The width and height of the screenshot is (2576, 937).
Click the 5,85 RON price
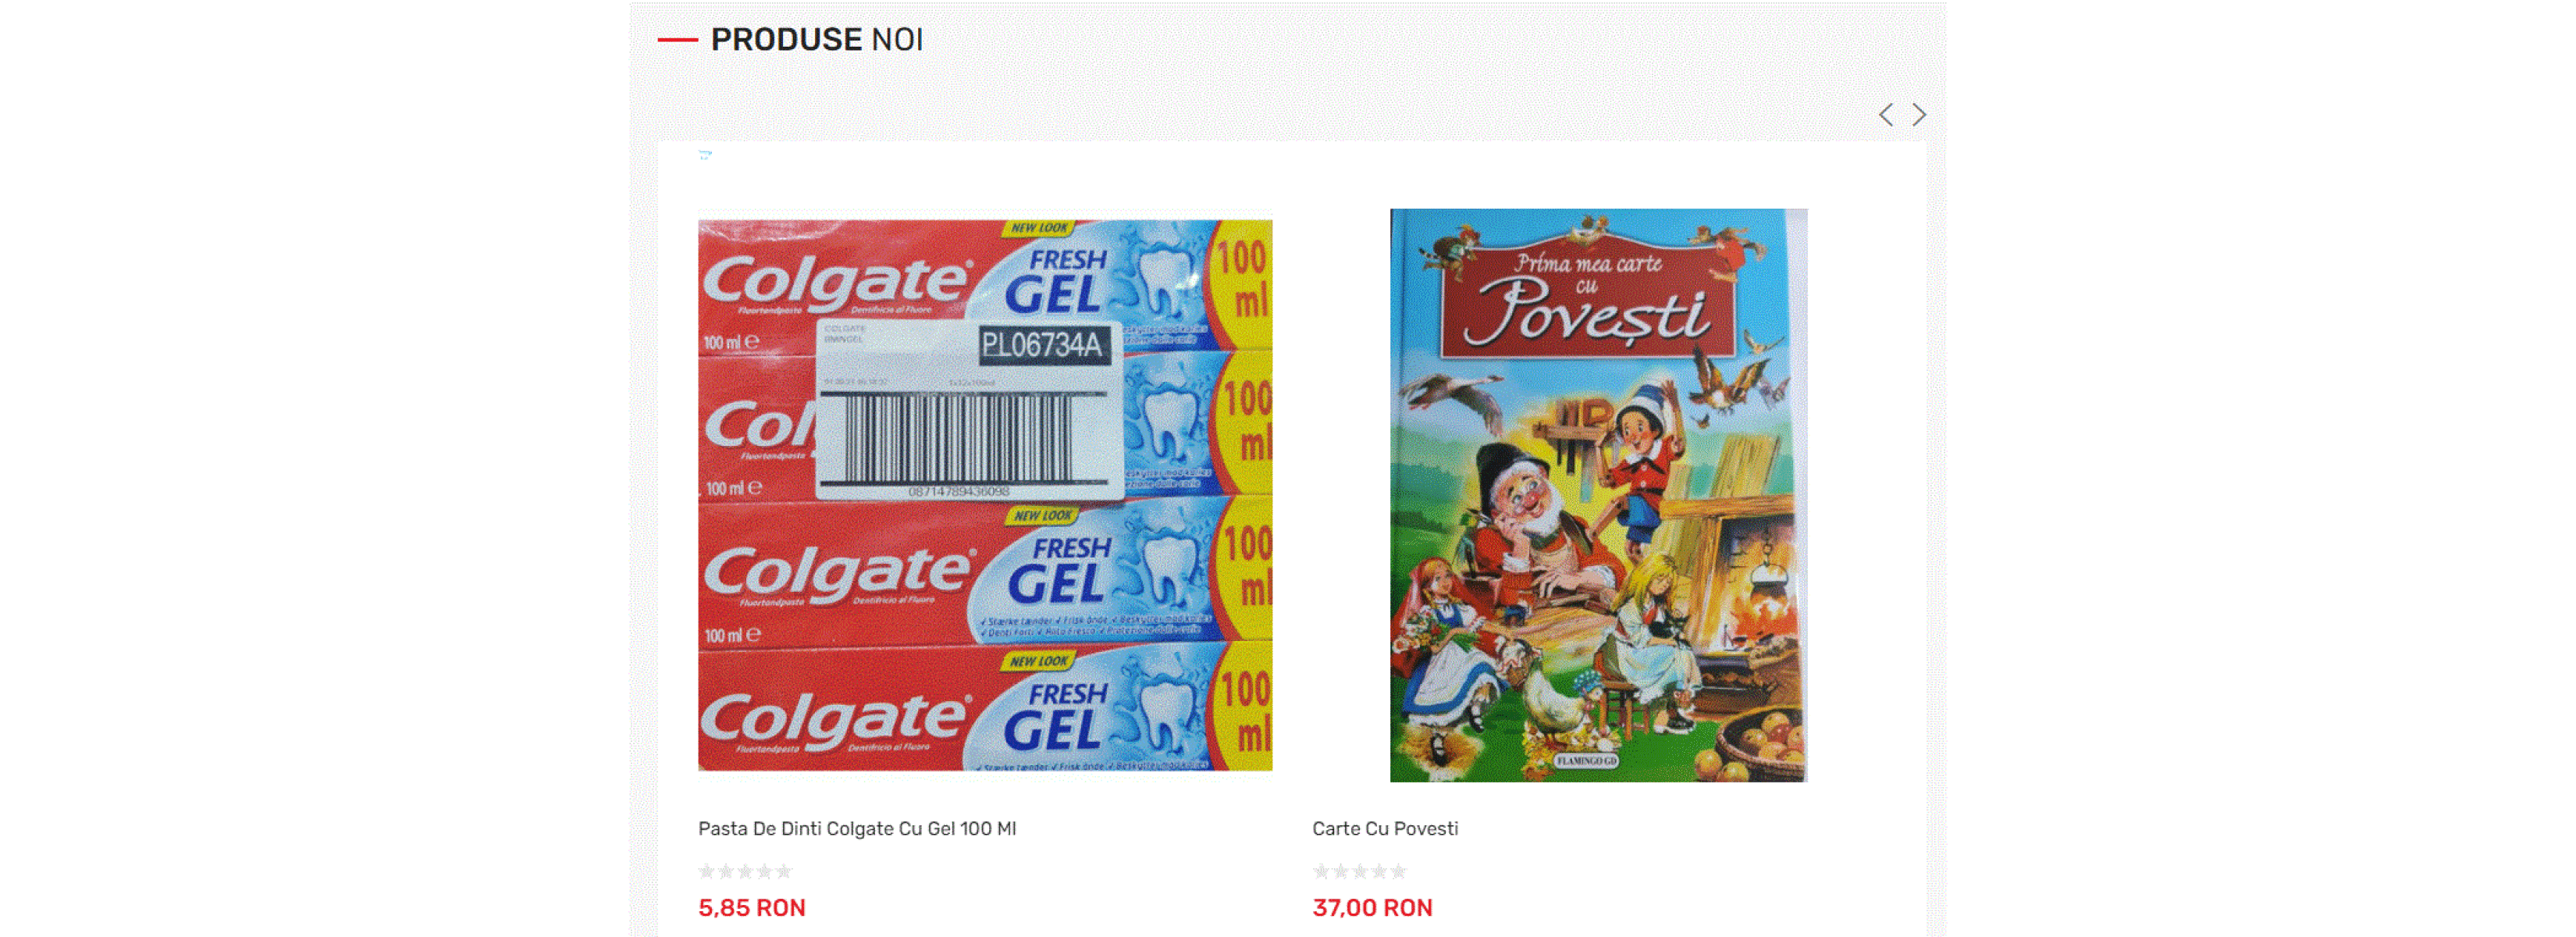click(752, 908)
